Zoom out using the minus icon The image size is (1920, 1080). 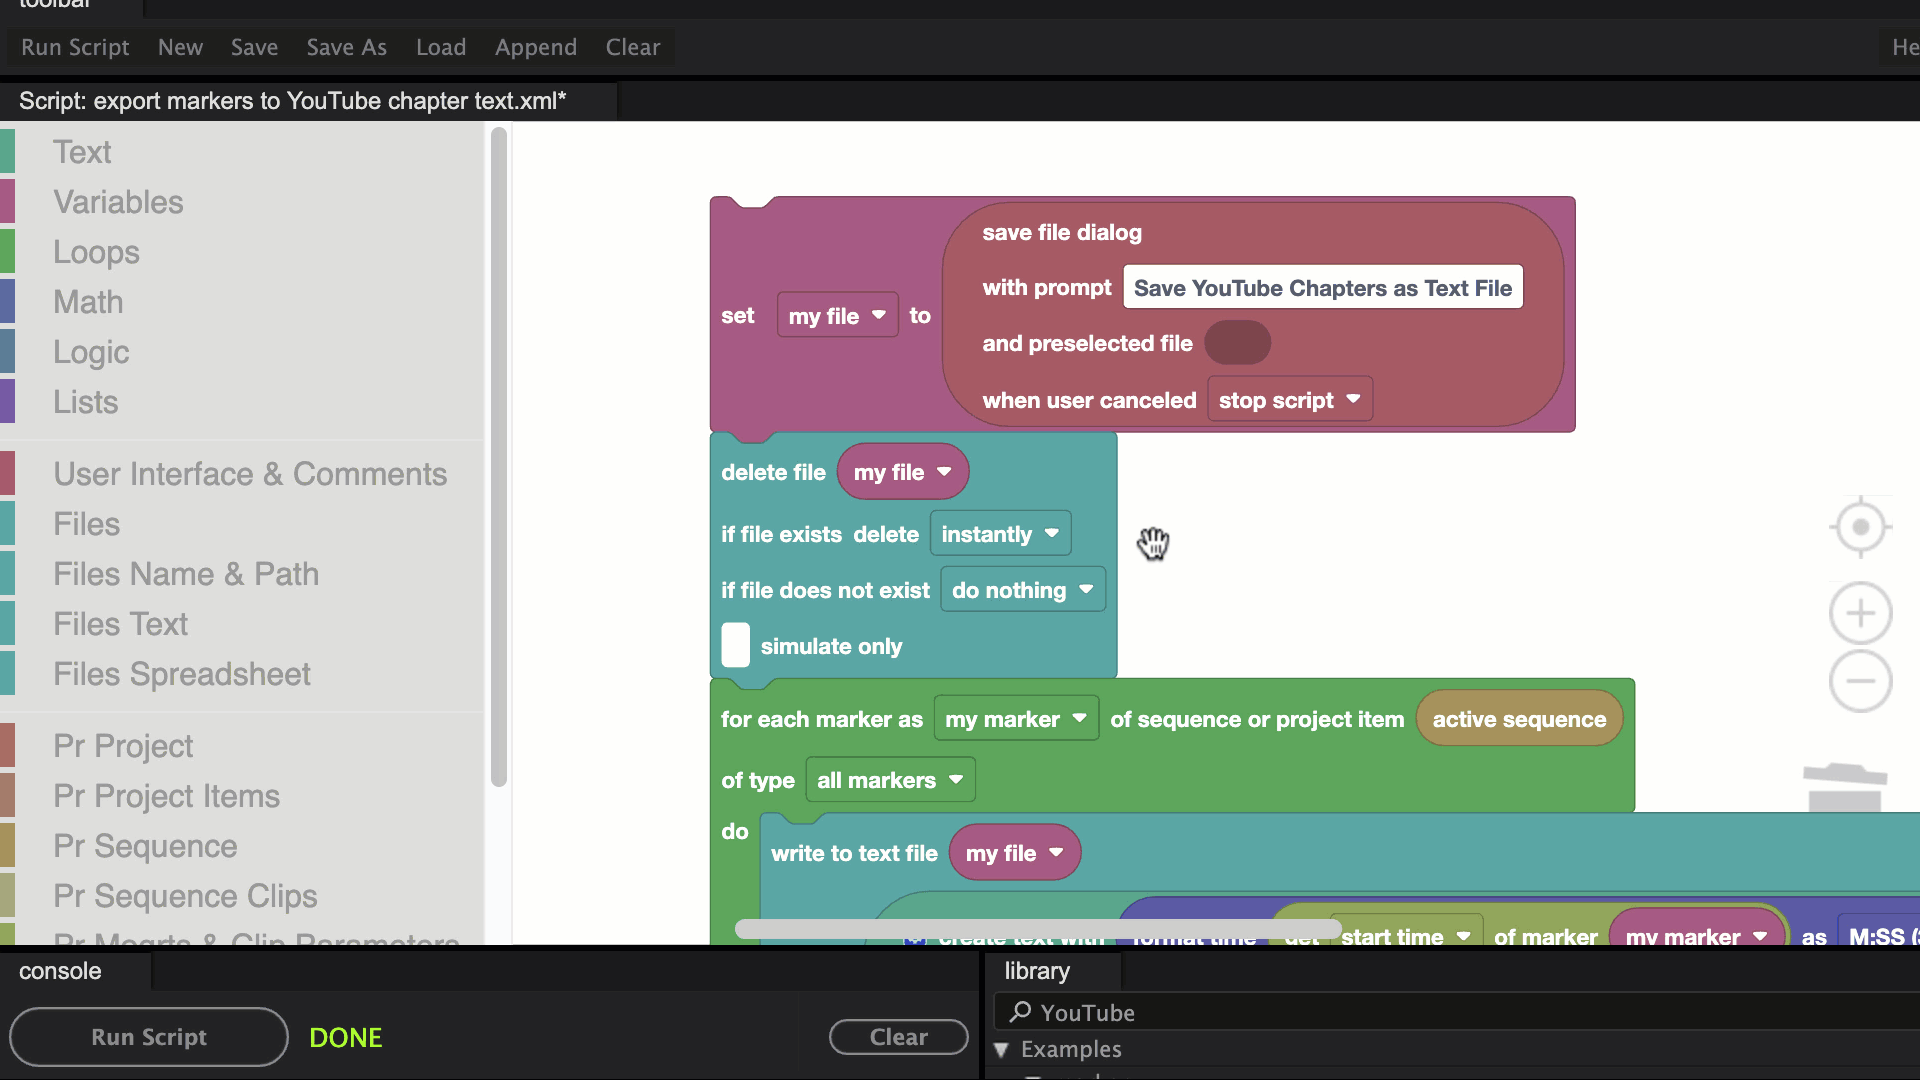1860,681
